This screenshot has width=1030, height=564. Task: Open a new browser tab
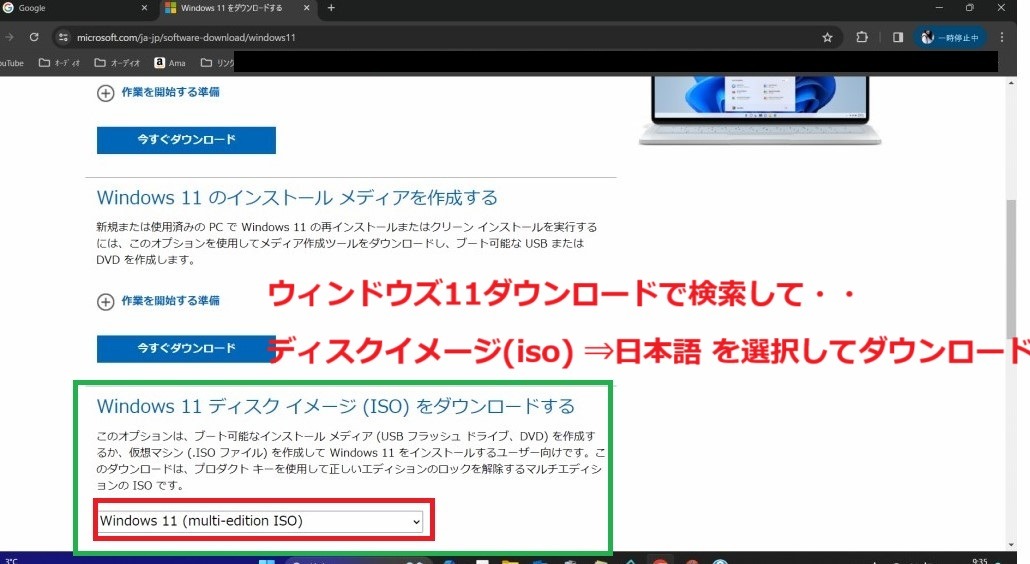(x=331, y=8)
